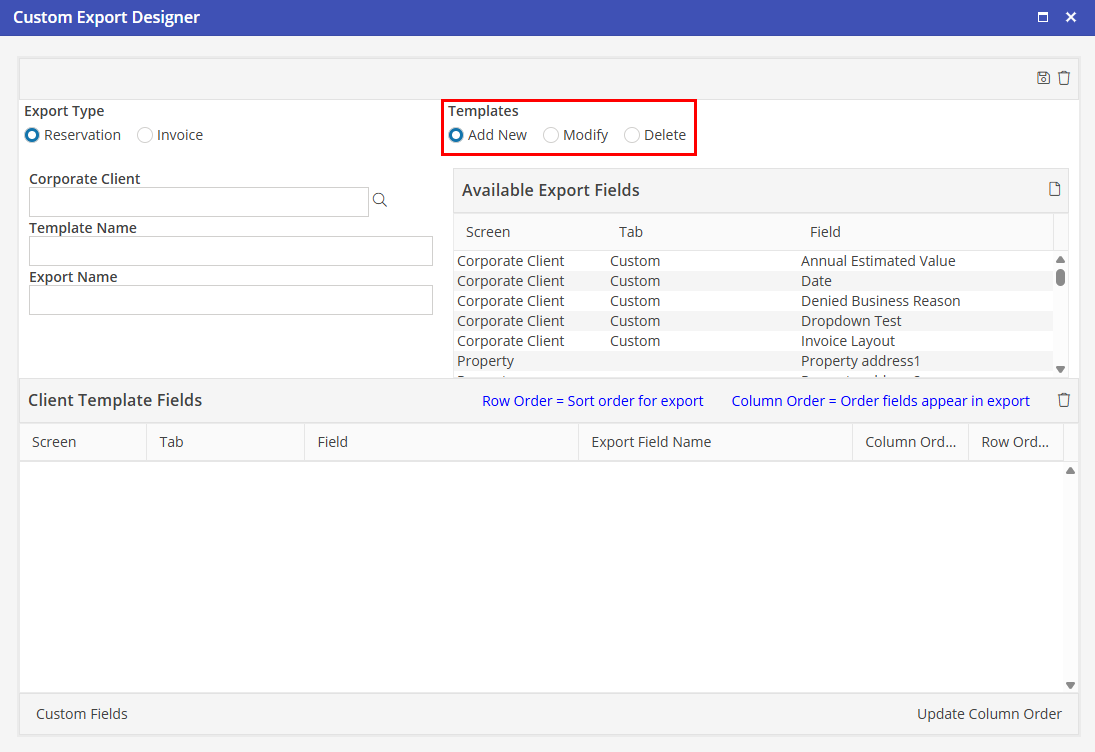1095x752 pixels.
Task: Close the Custom Export Designer window
Action: 1071,18
